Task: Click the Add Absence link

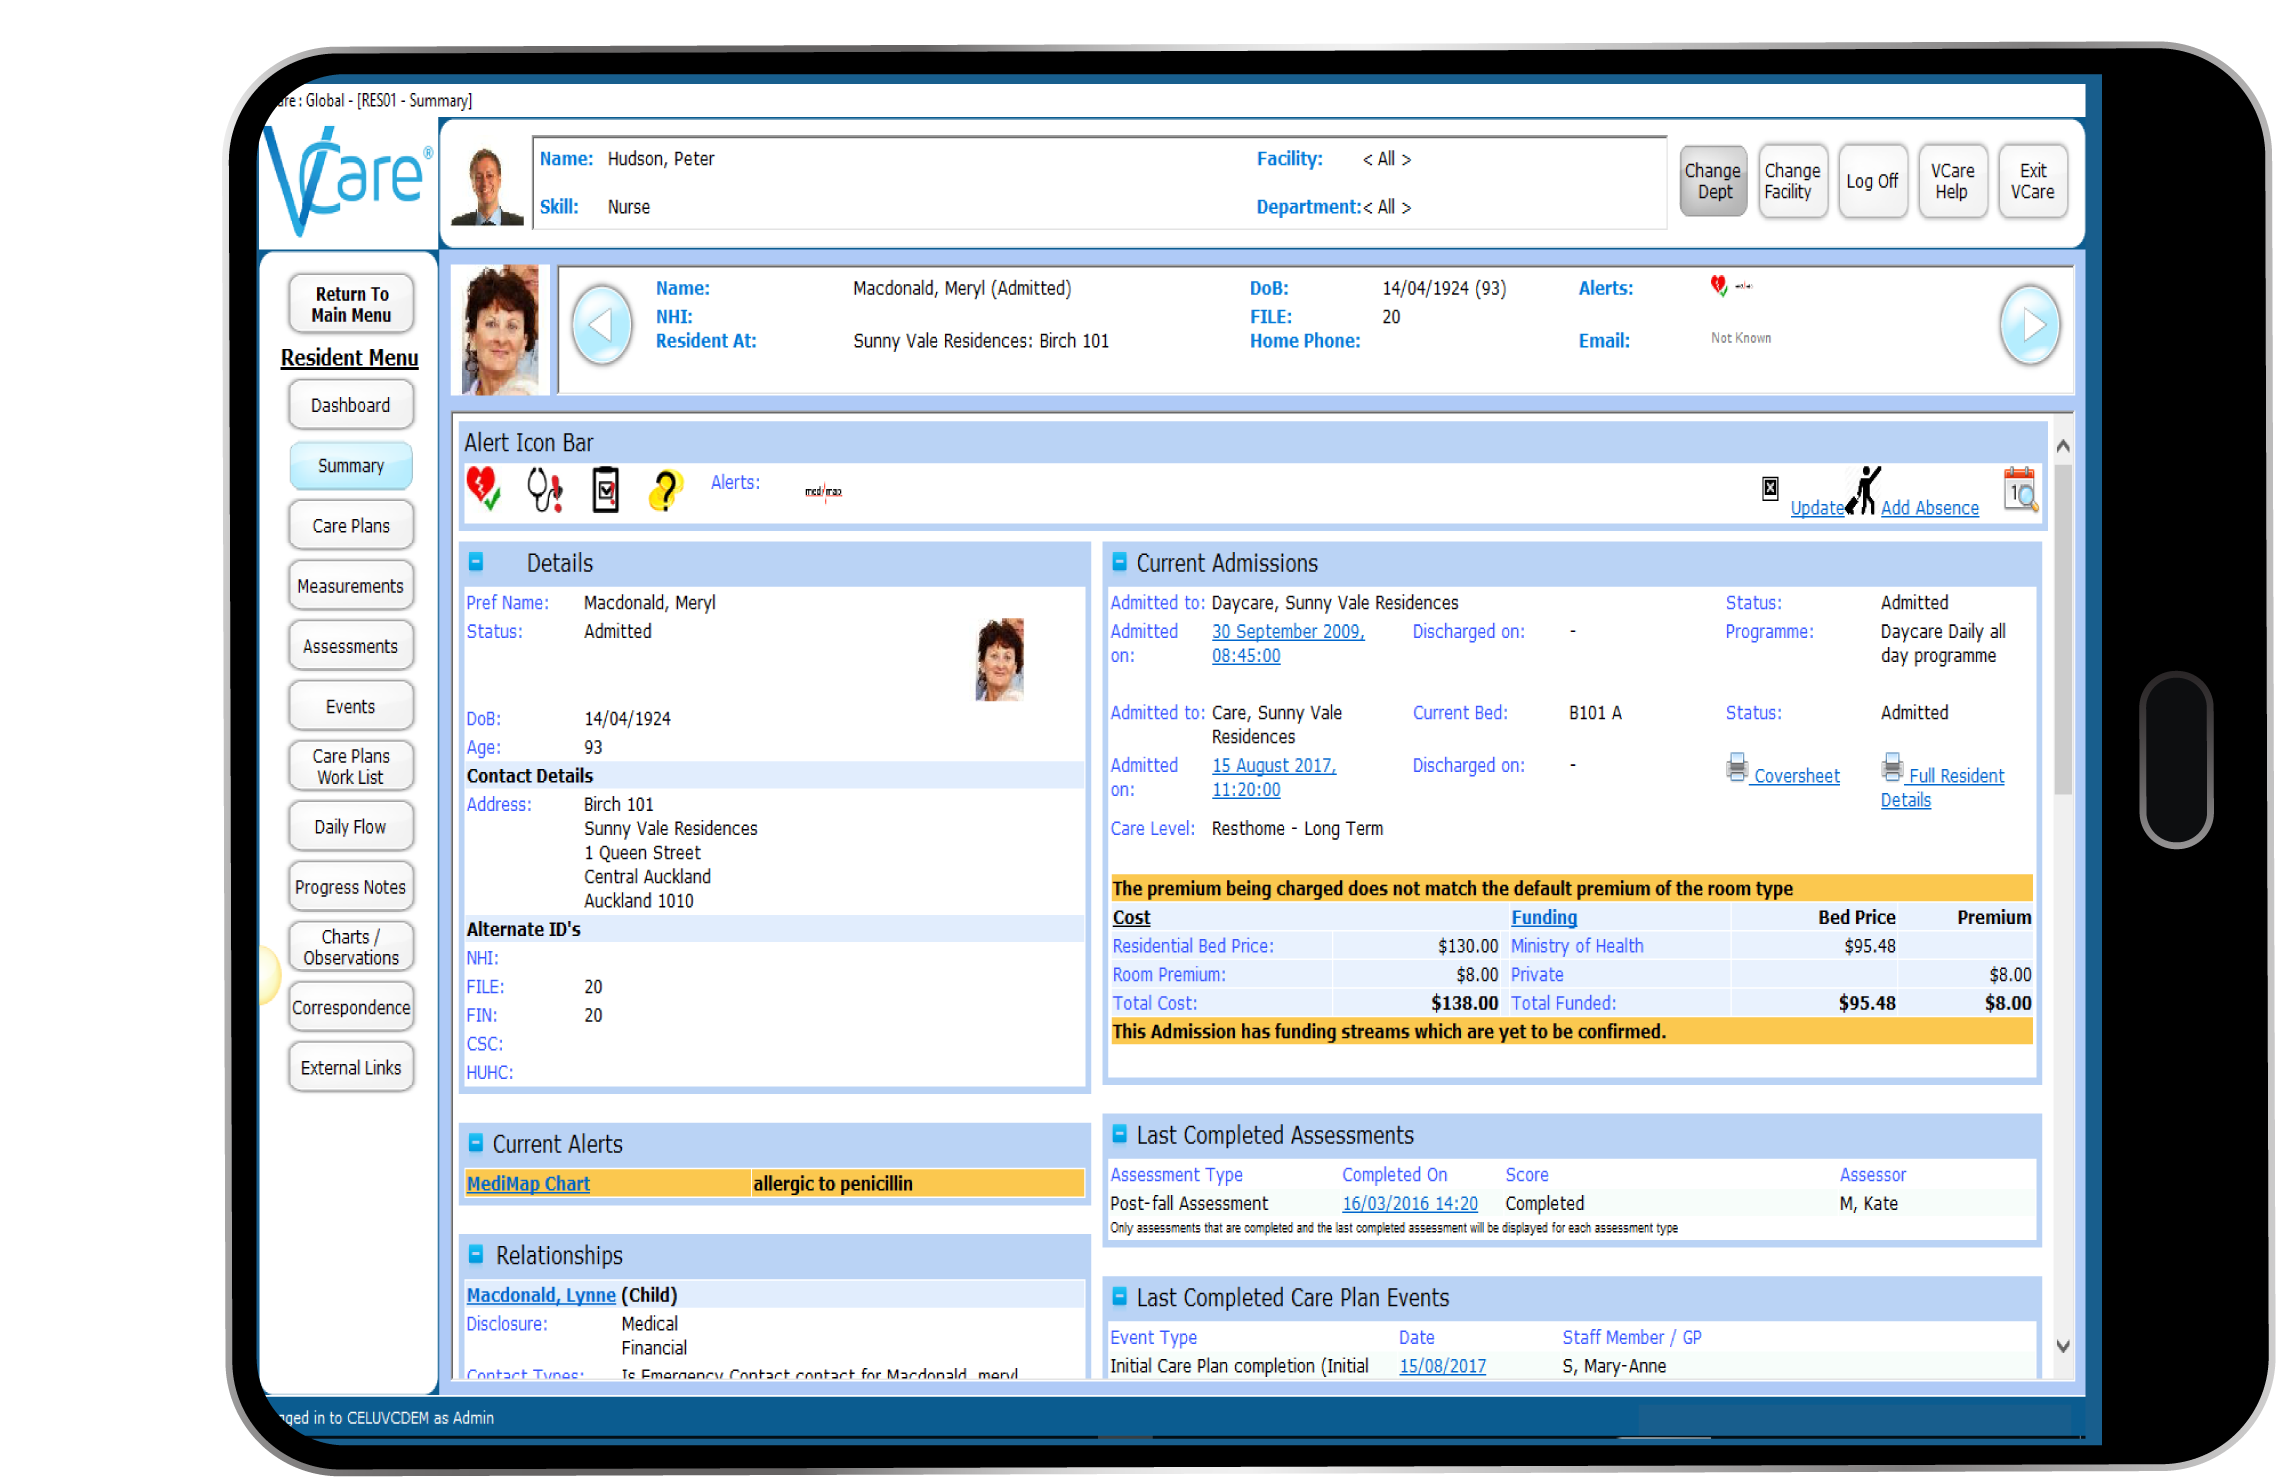Action: (x=1929, y=508)
